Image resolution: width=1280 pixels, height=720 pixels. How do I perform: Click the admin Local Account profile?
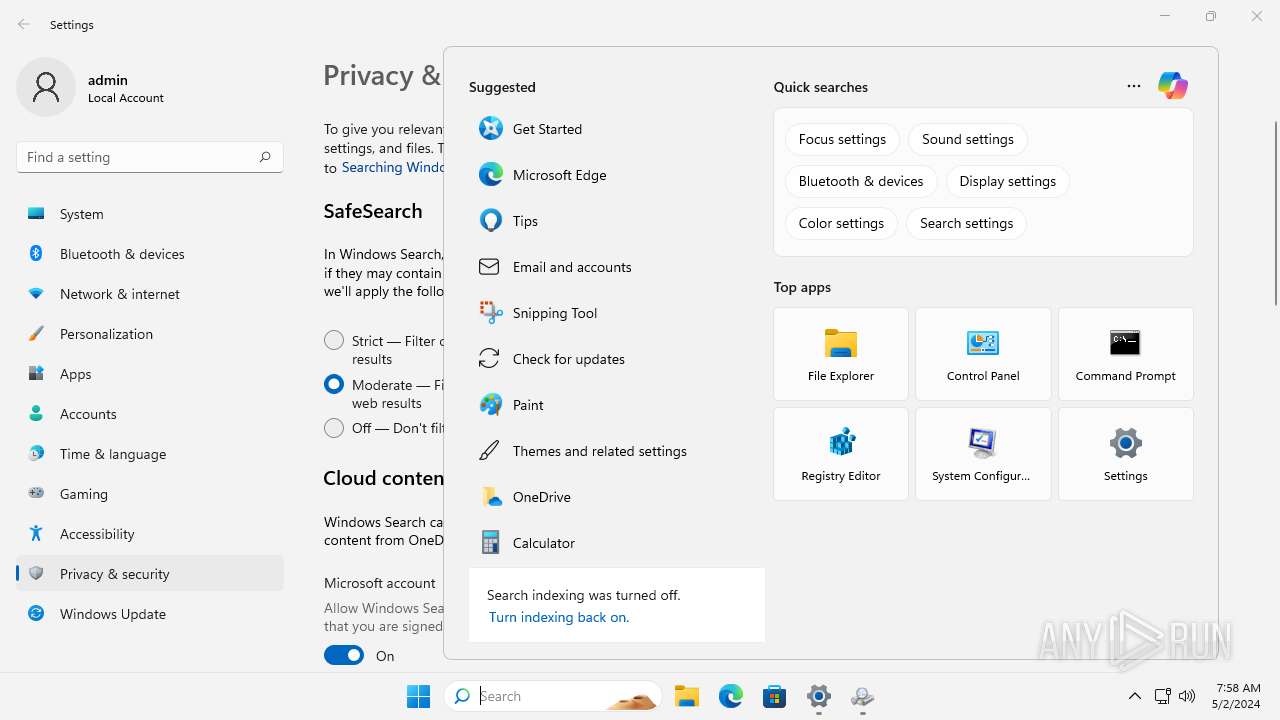(91, 88)
